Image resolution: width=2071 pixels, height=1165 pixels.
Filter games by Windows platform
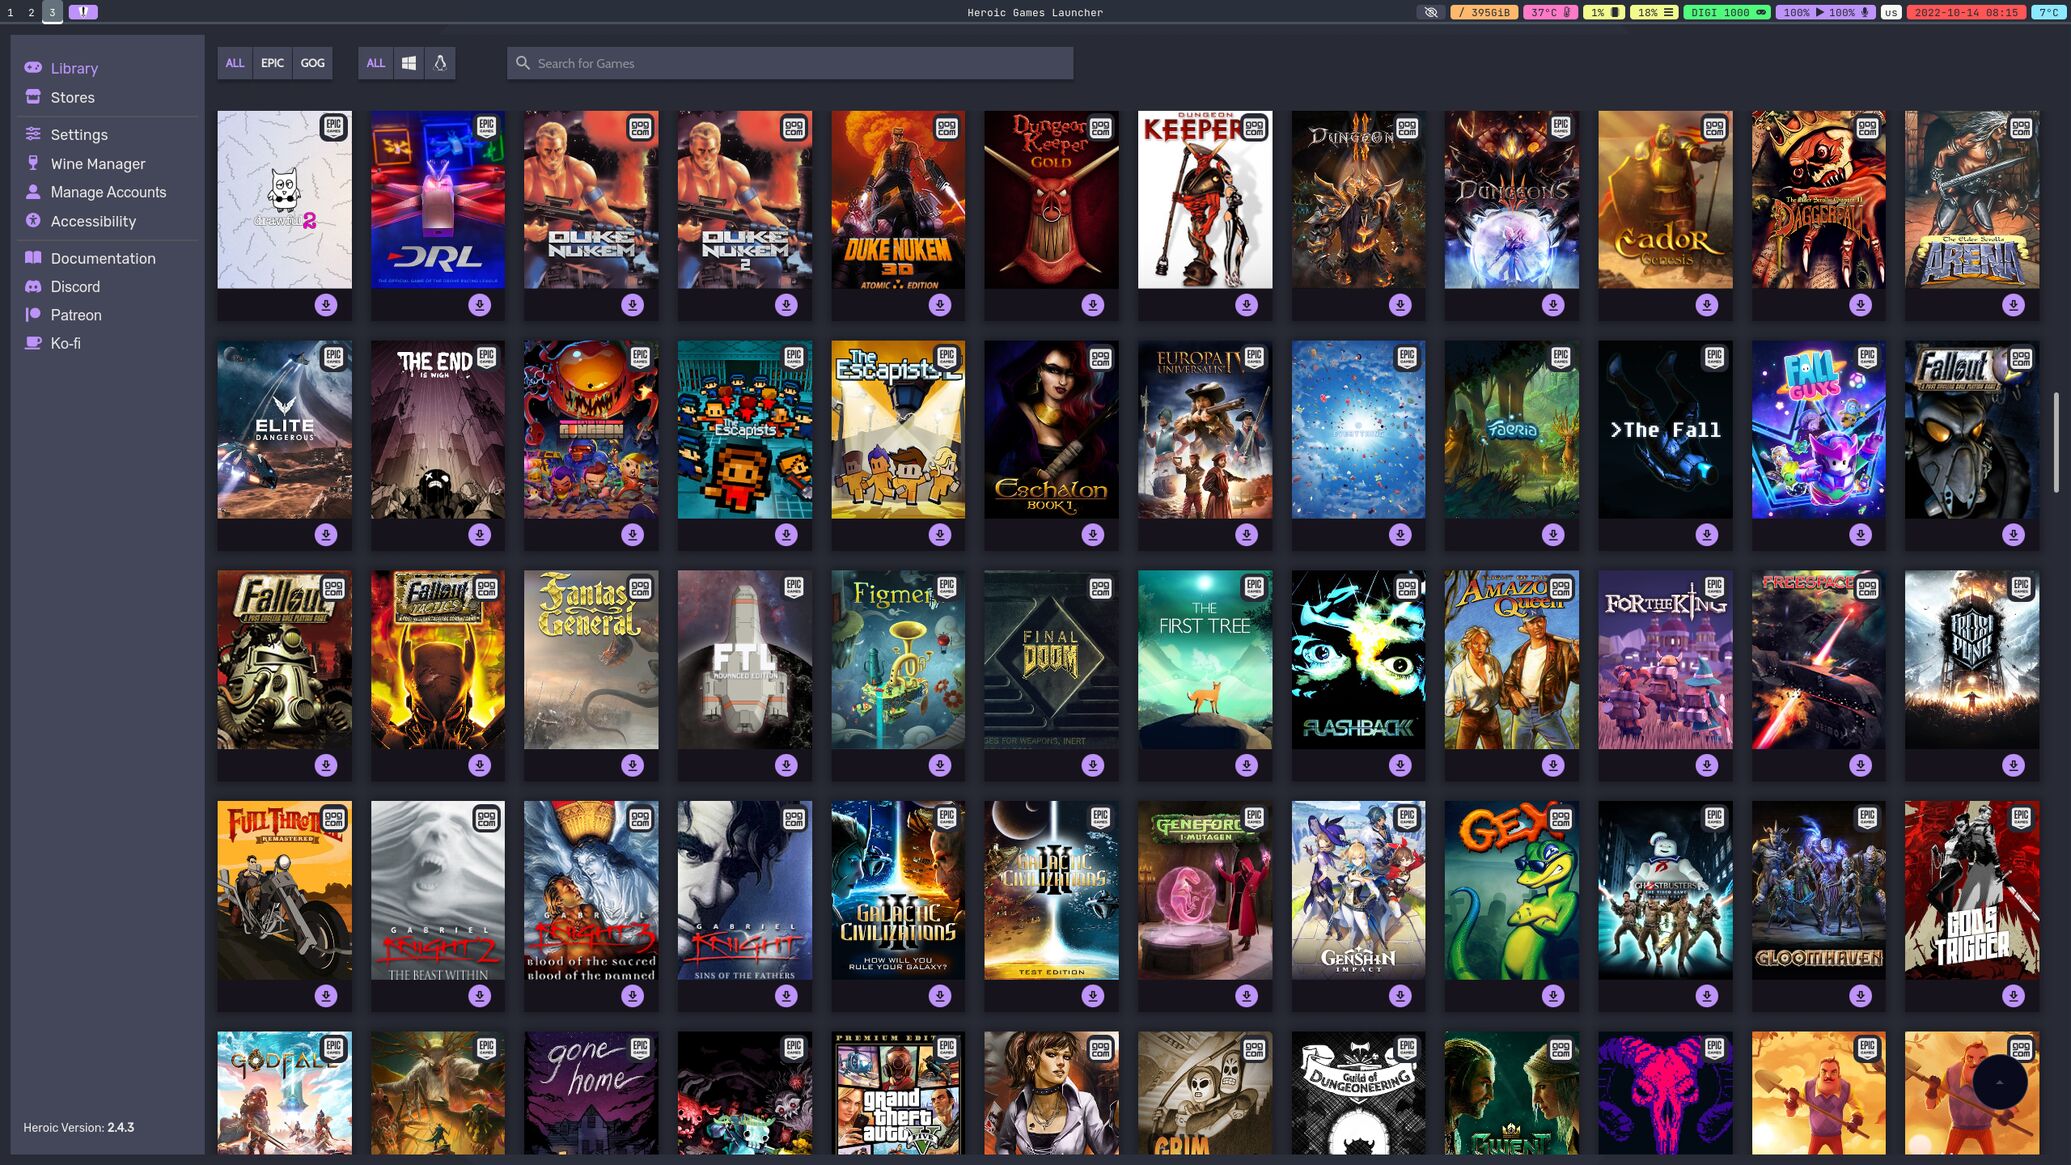pyautogui.click(x=409, y=63)
